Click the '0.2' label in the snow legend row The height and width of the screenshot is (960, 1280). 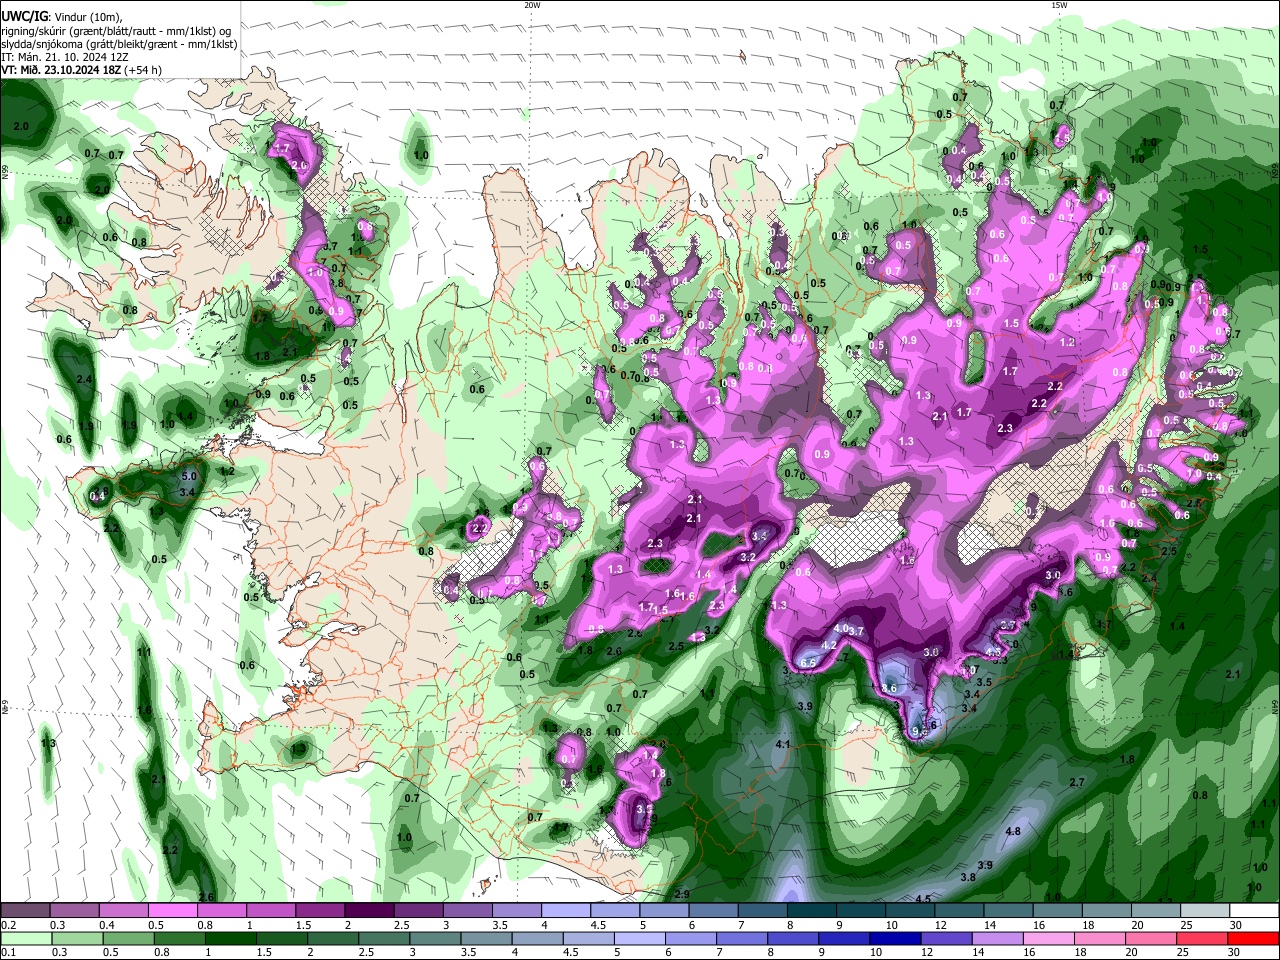click(x=8, y=925)
